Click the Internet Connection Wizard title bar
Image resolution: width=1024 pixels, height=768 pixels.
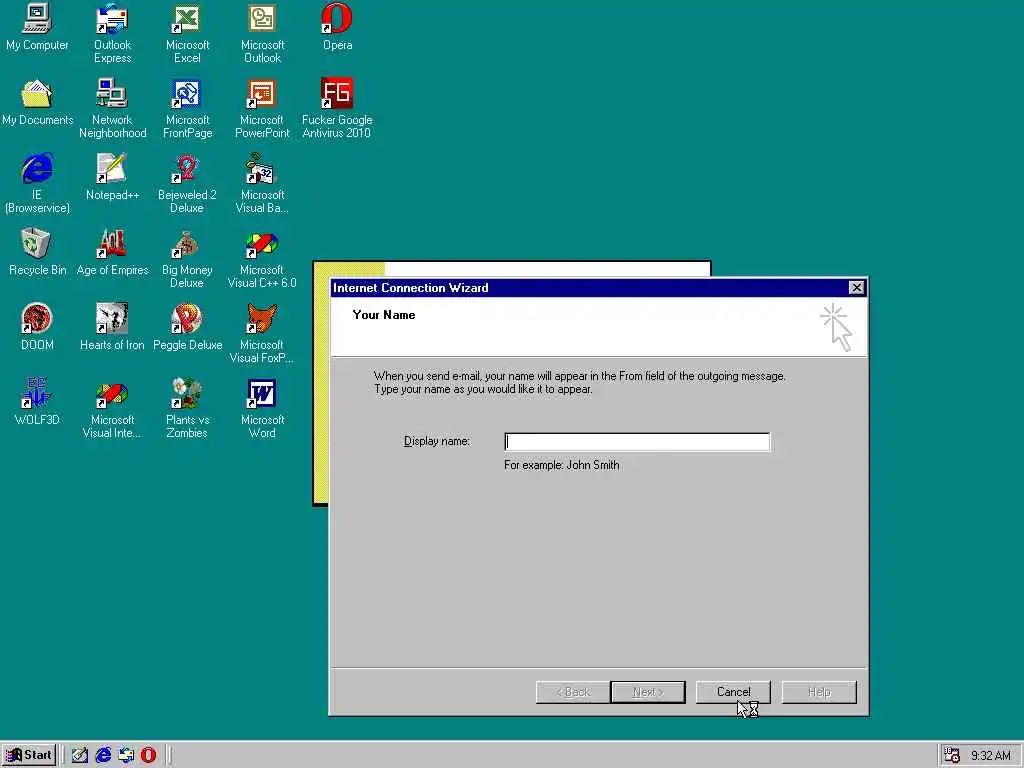(x=588, y=287)
